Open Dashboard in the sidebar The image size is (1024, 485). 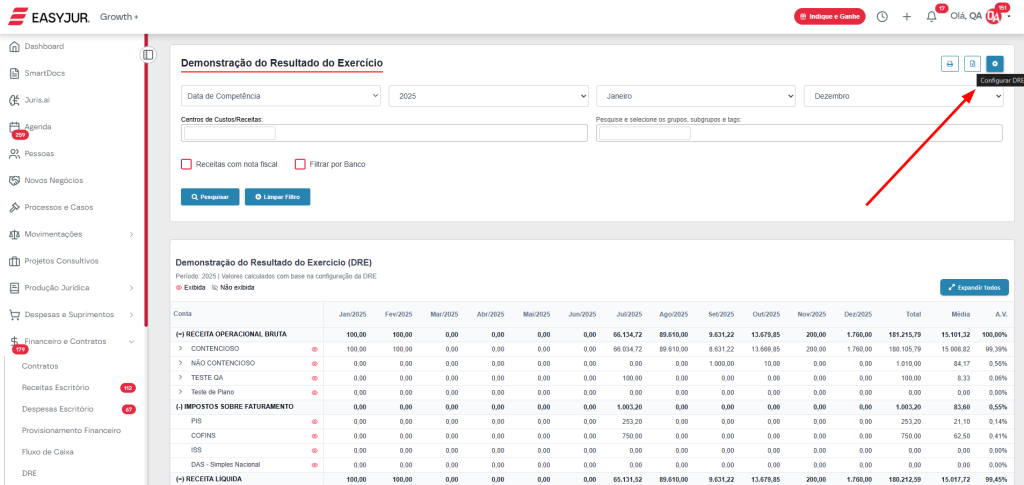[44, 46]
